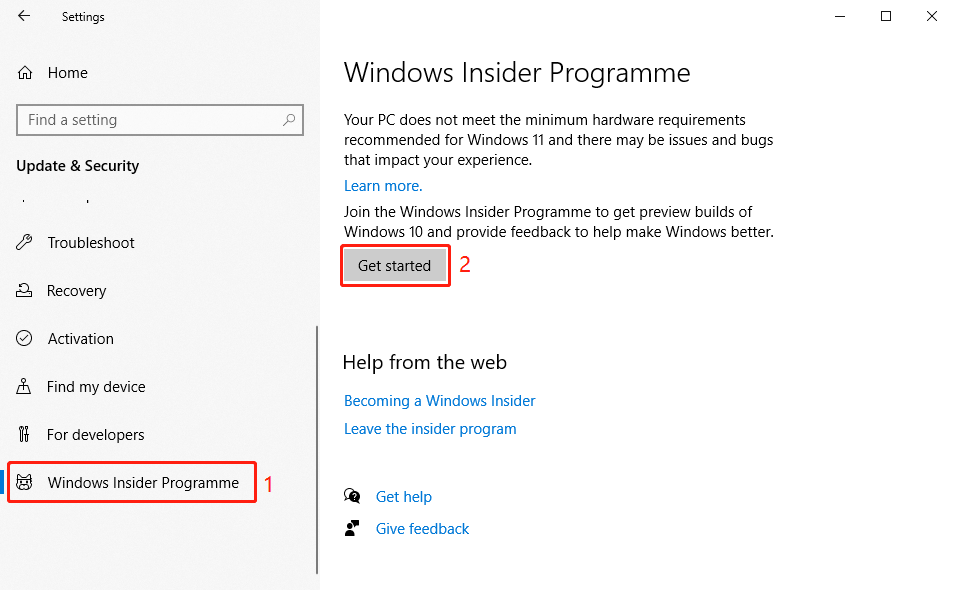
Task: Select the Recovery sidebar icon
Action: tap(23, 290)
